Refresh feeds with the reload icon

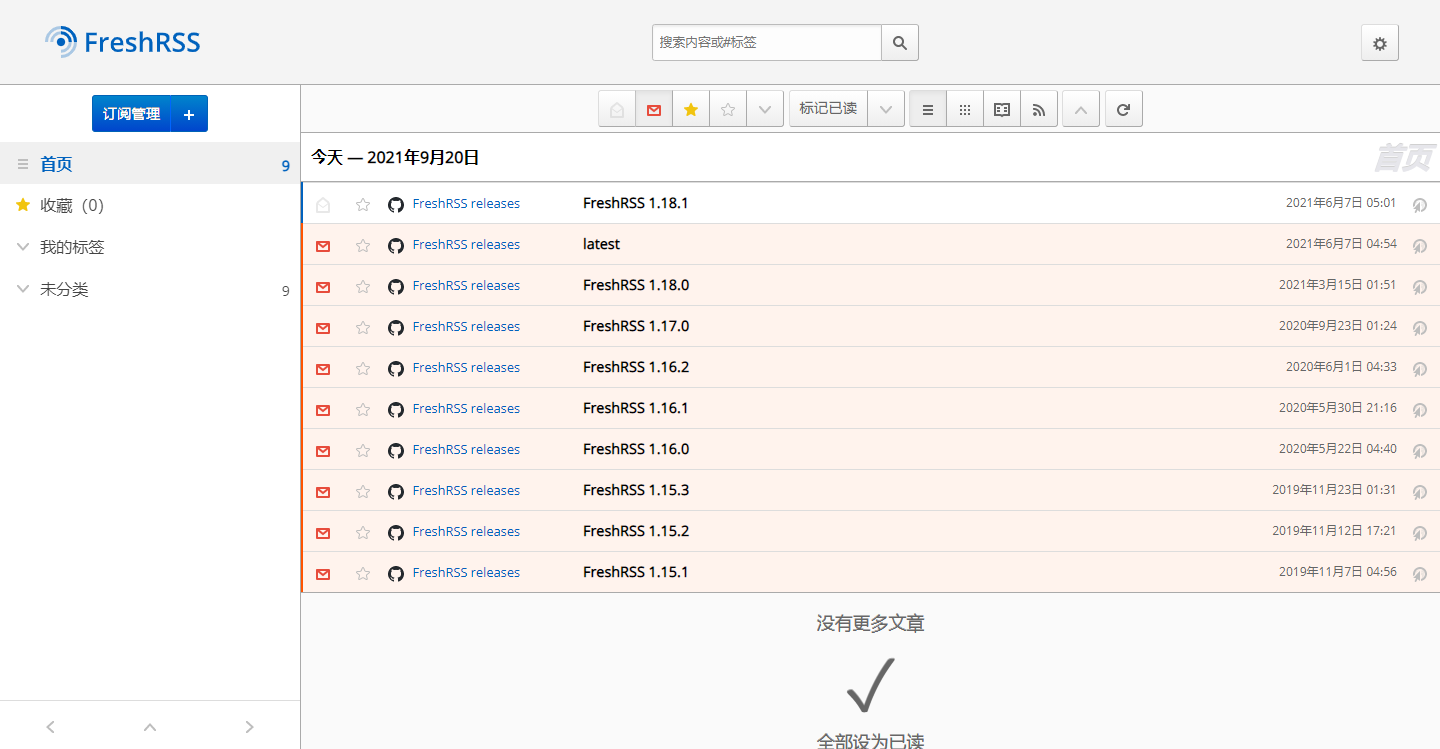point(1123,109)
